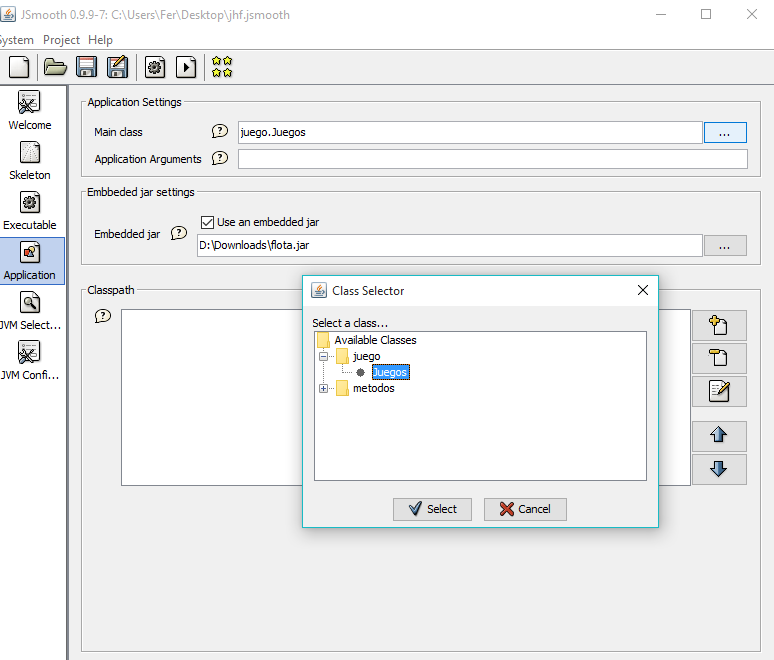Open the JVM Selection sidebar panel
Screen dimensions: 774x660
click(x=30, y=311)
